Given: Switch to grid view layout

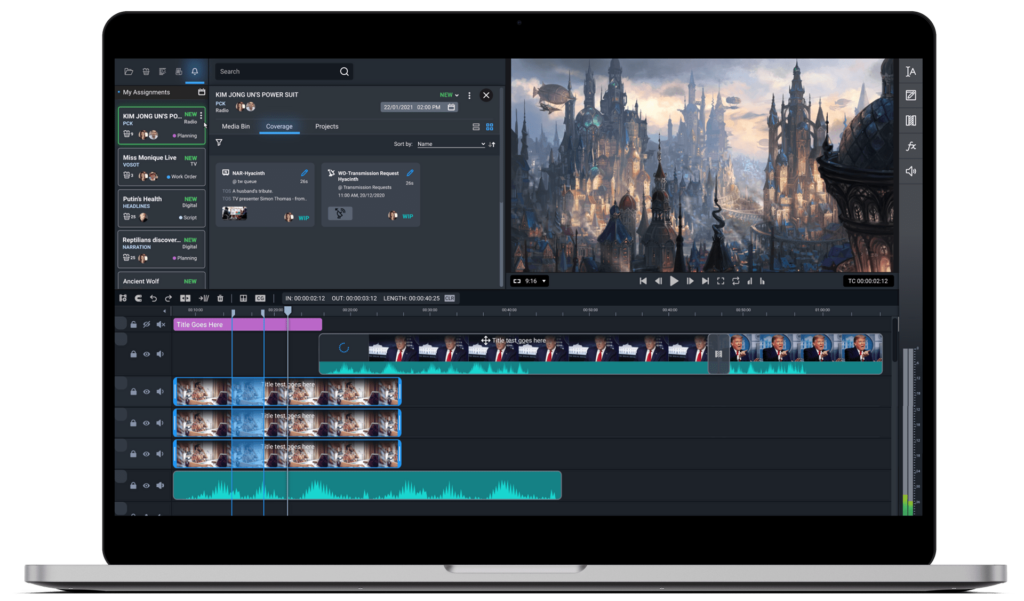Looking at the screenshot, I should click(489, 127).
